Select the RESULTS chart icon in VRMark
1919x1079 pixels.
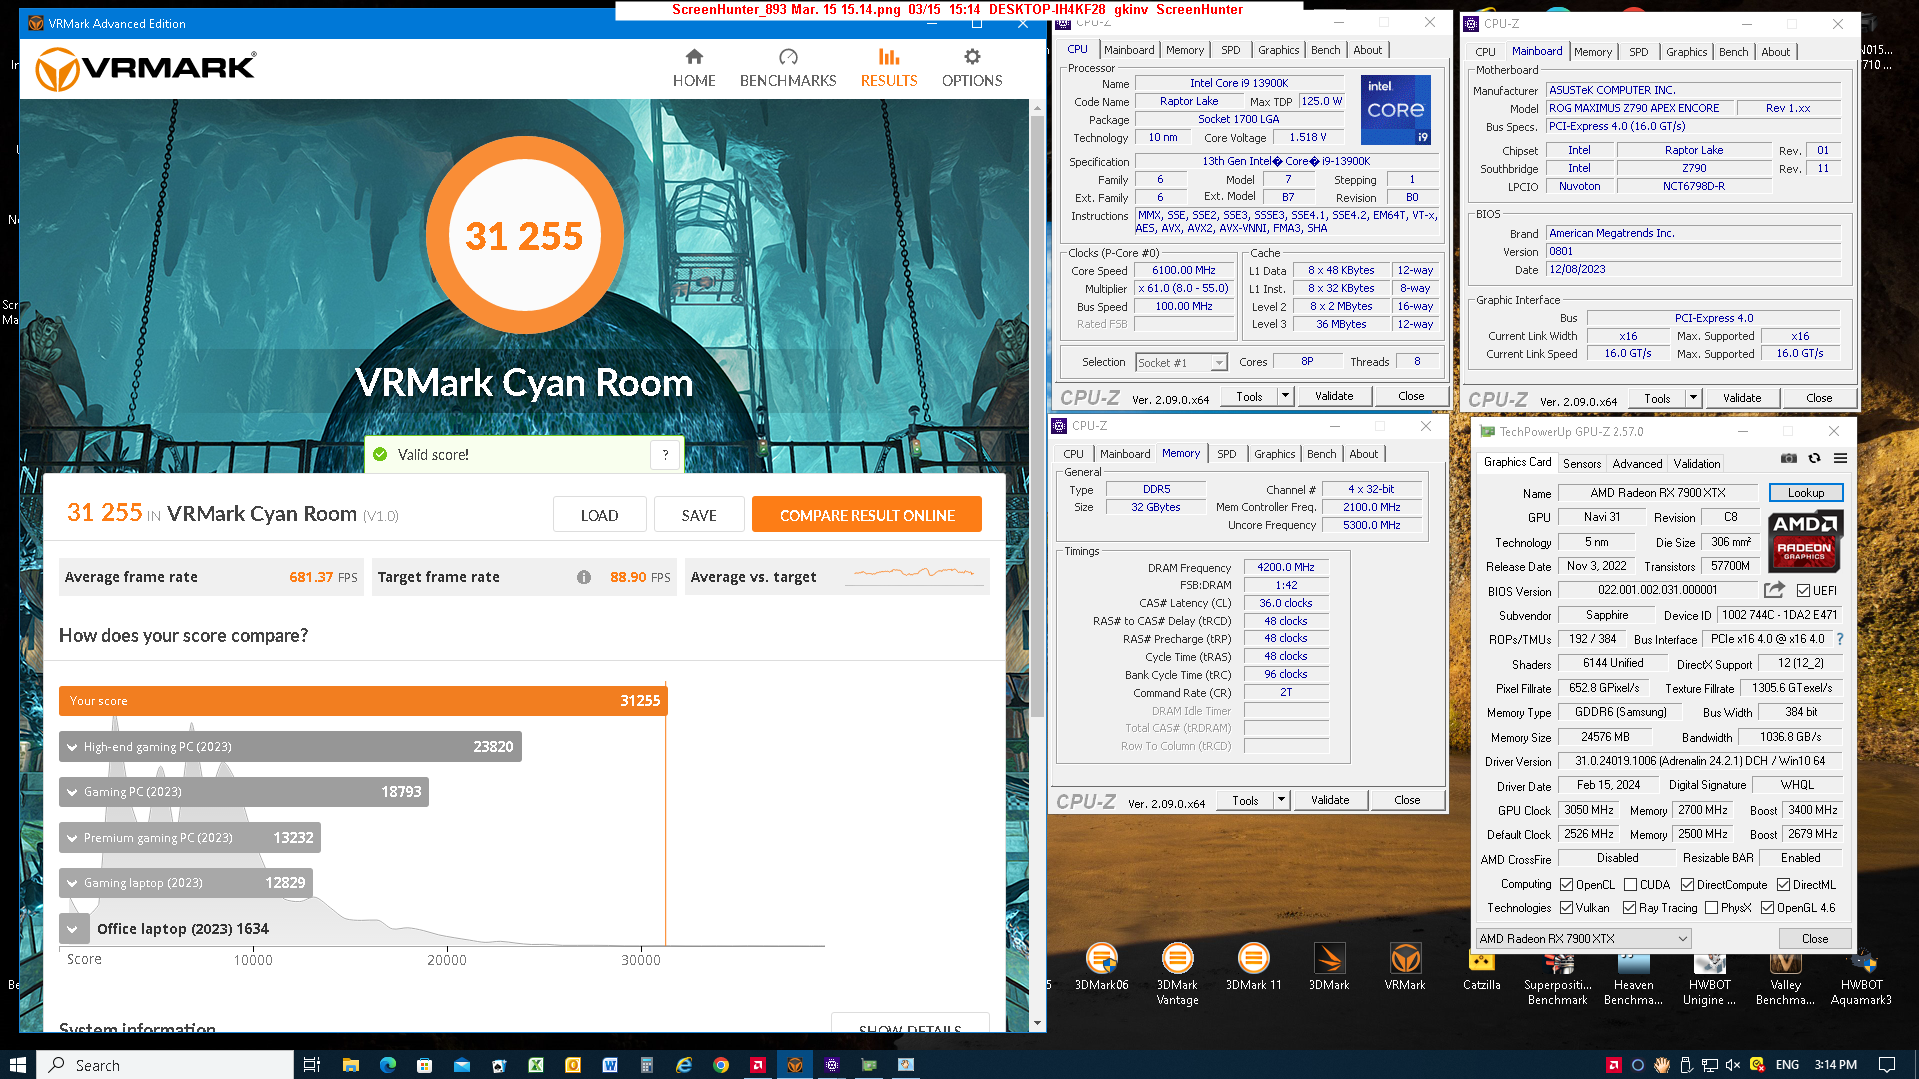(889, 57)
